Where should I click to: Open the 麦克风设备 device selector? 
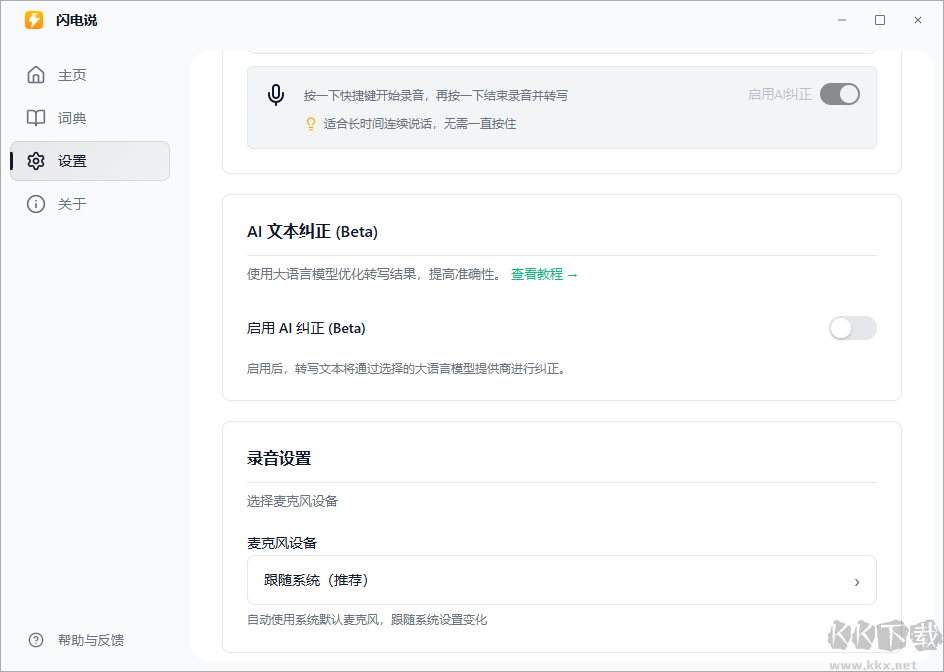pos(560,580)
